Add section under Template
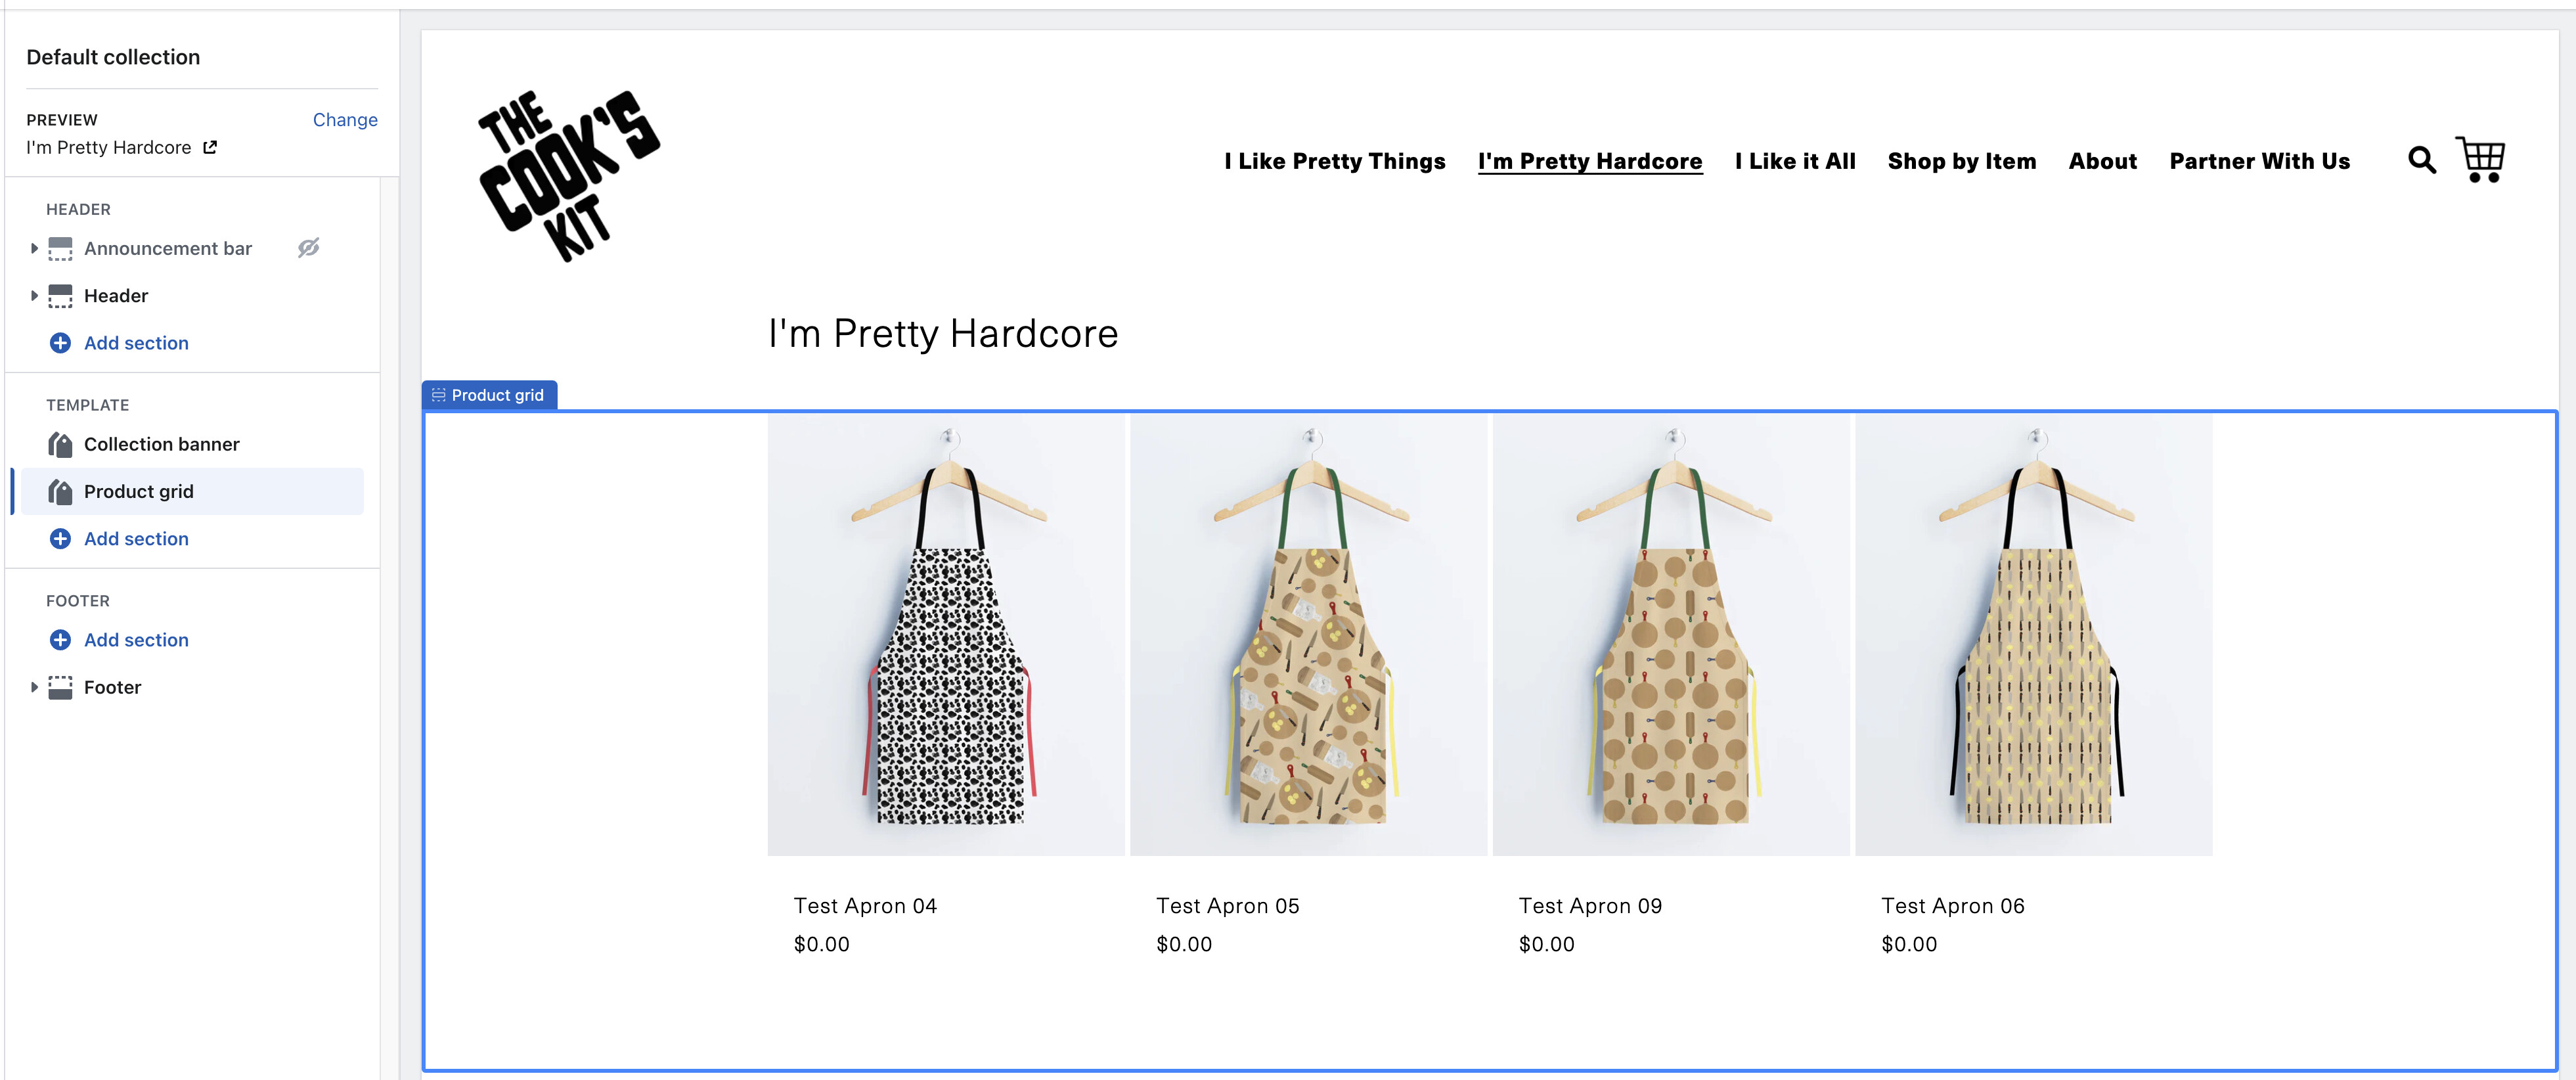 pos(136,539)
